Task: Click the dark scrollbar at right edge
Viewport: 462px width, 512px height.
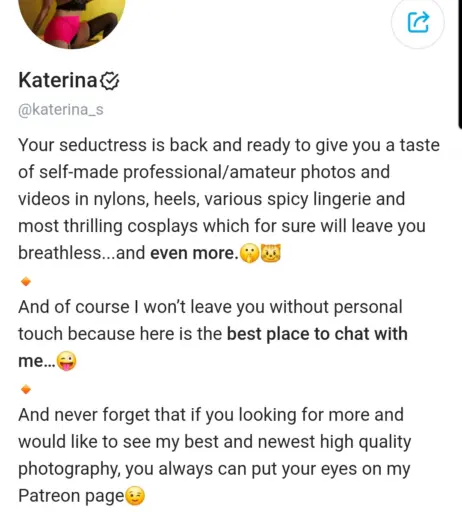Action: 460,63
